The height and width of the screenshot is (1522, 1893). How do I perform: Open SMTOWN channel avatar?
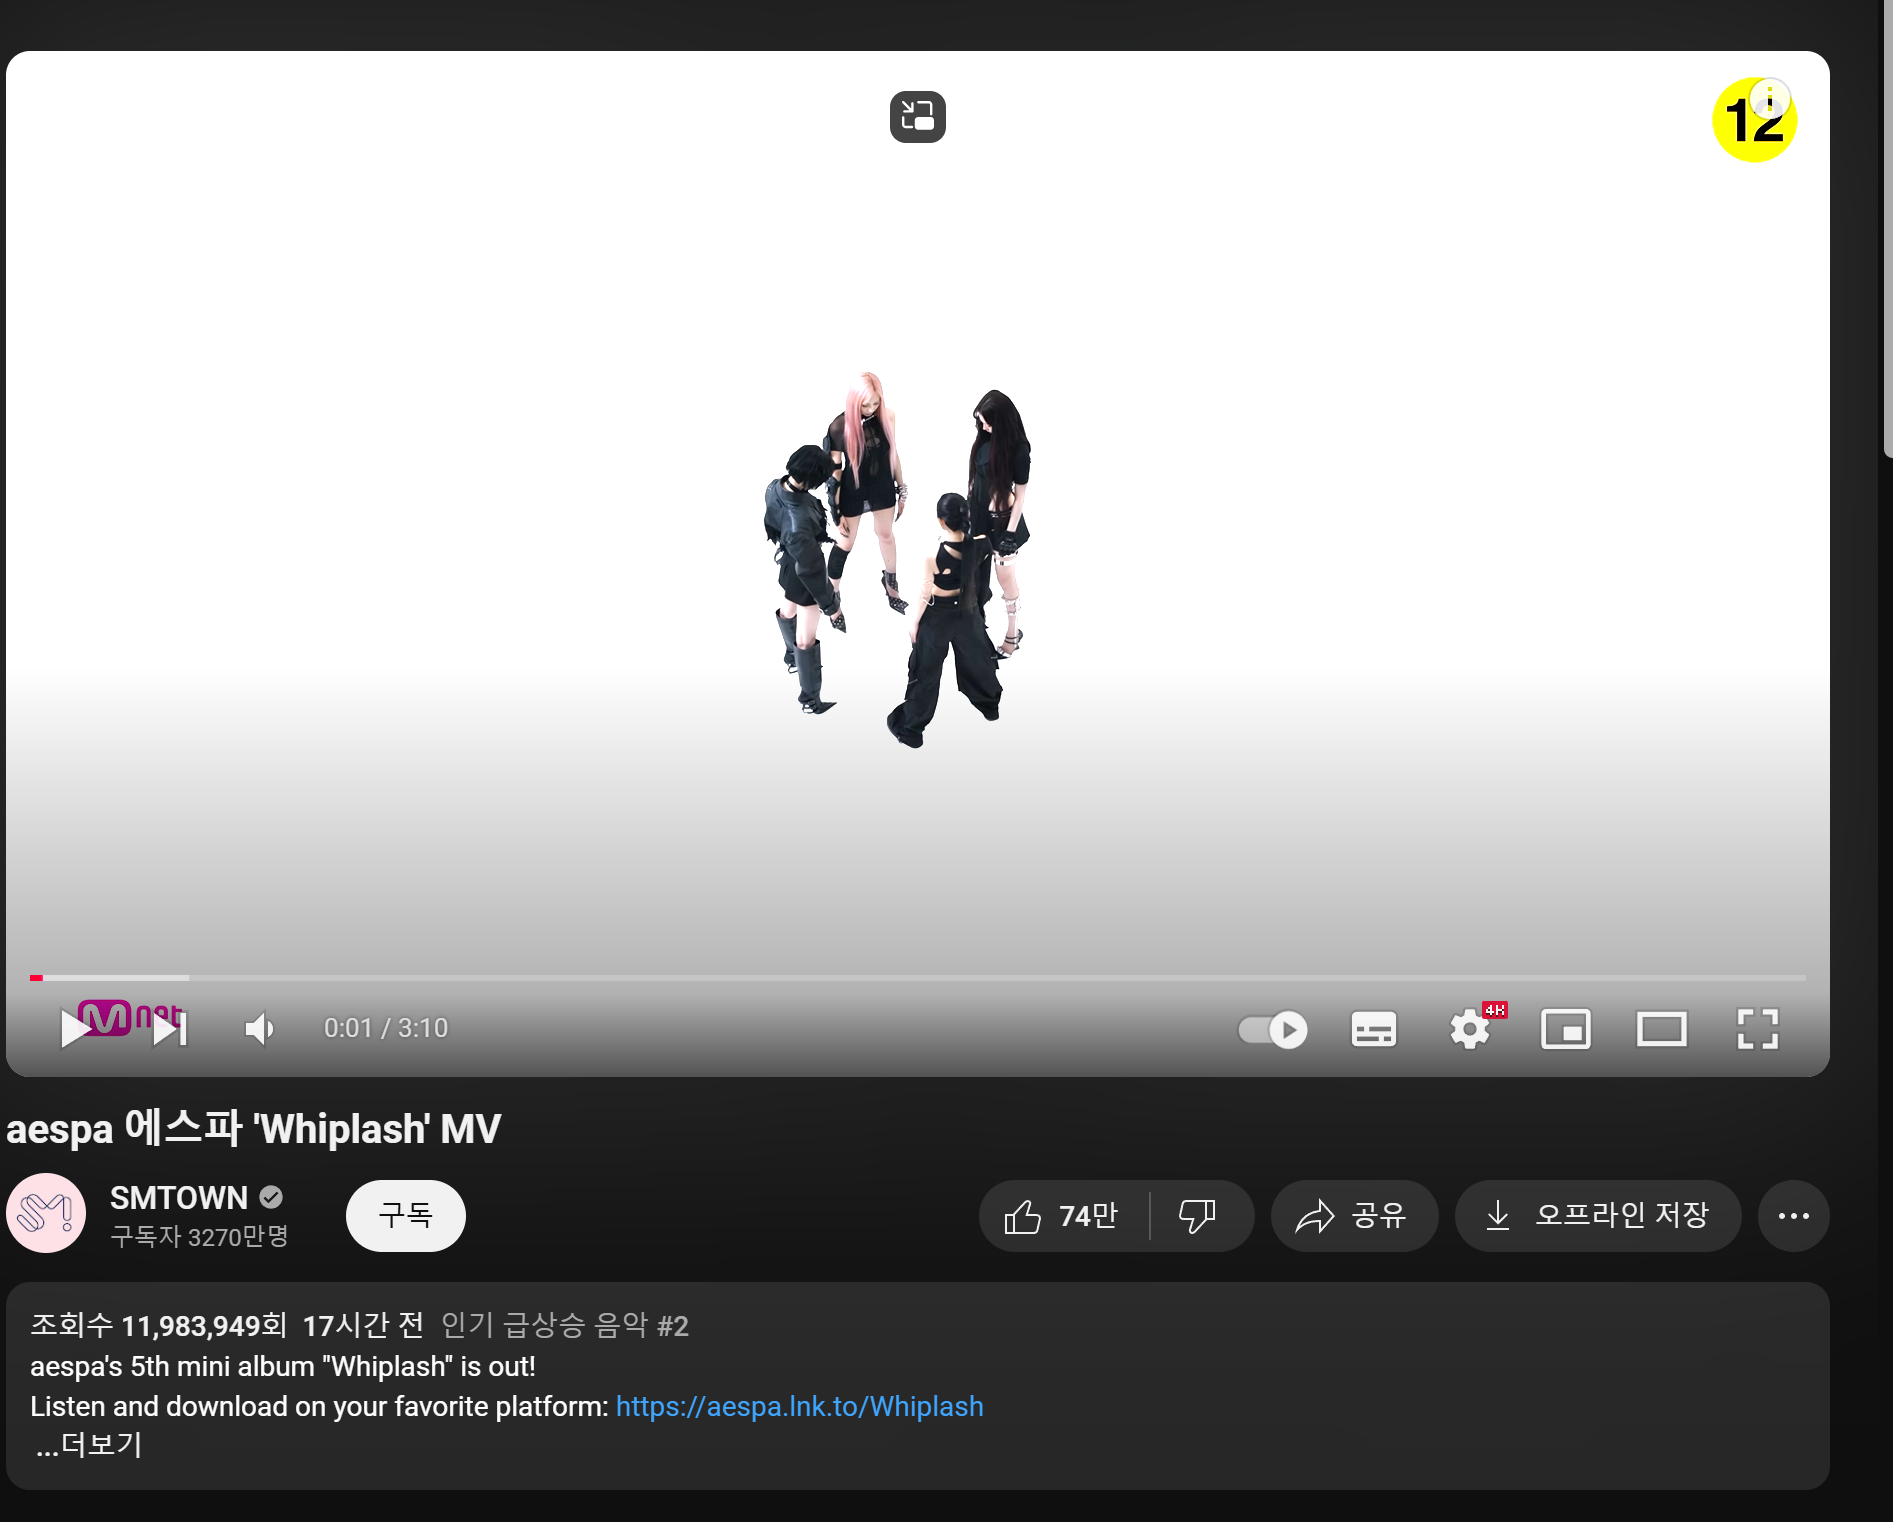point(46,1213)
